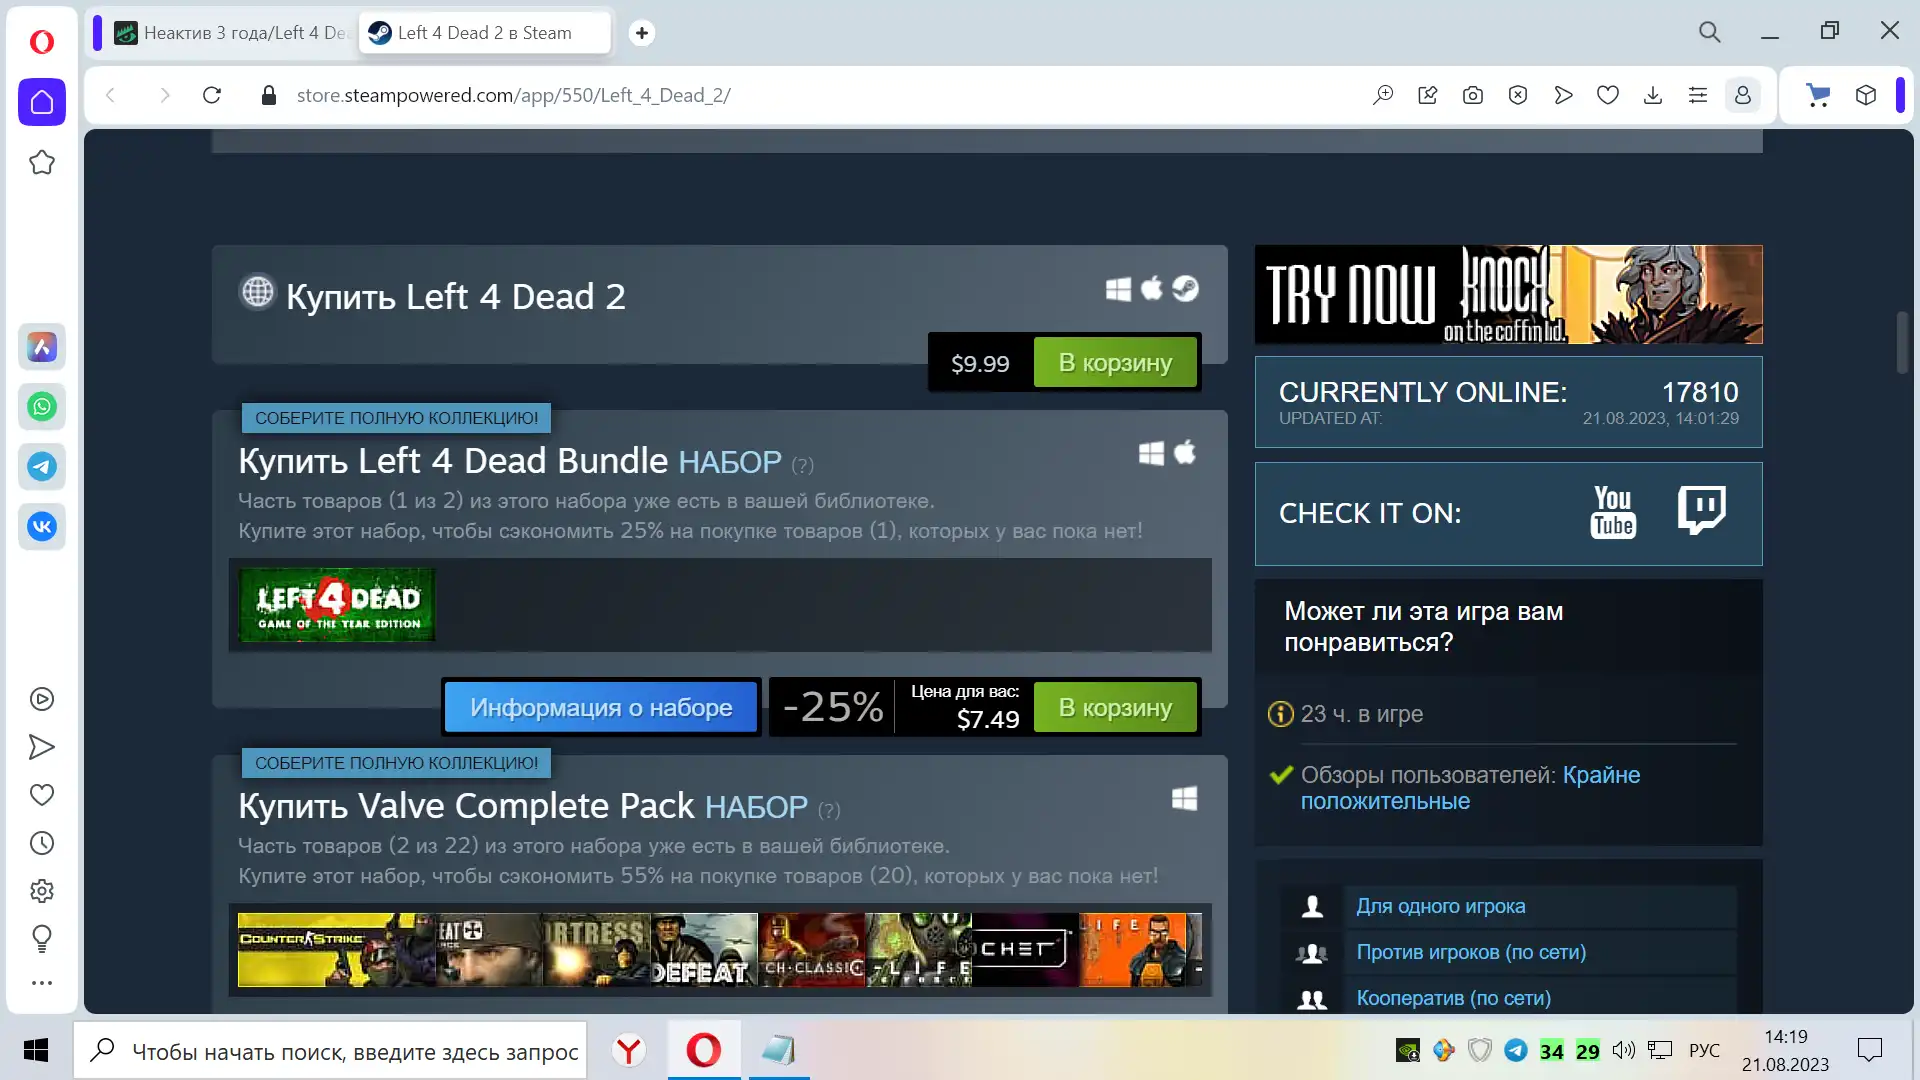This screenshot has width=1920, height=1080.
Task: Open sidebar three-dots setup menu
Action: coord(42,983)
